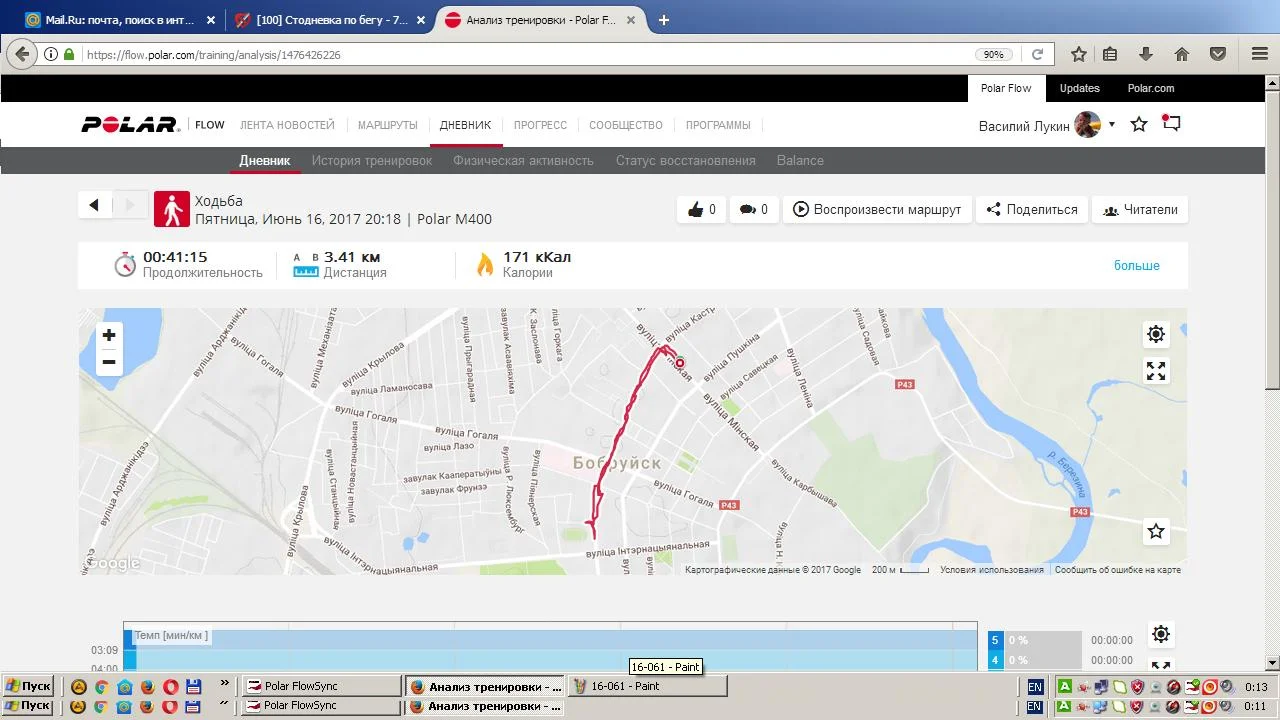
Task: Click the route marker circle on the map
Action: (x=680, y=363)
